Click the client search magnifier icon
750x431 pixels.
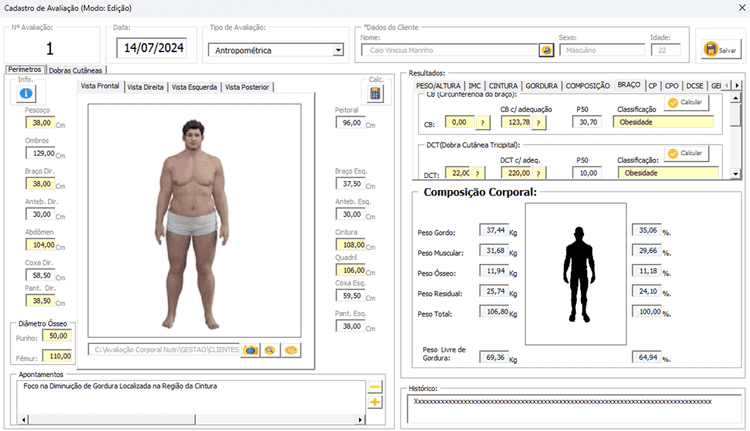[x=546, y=50]
